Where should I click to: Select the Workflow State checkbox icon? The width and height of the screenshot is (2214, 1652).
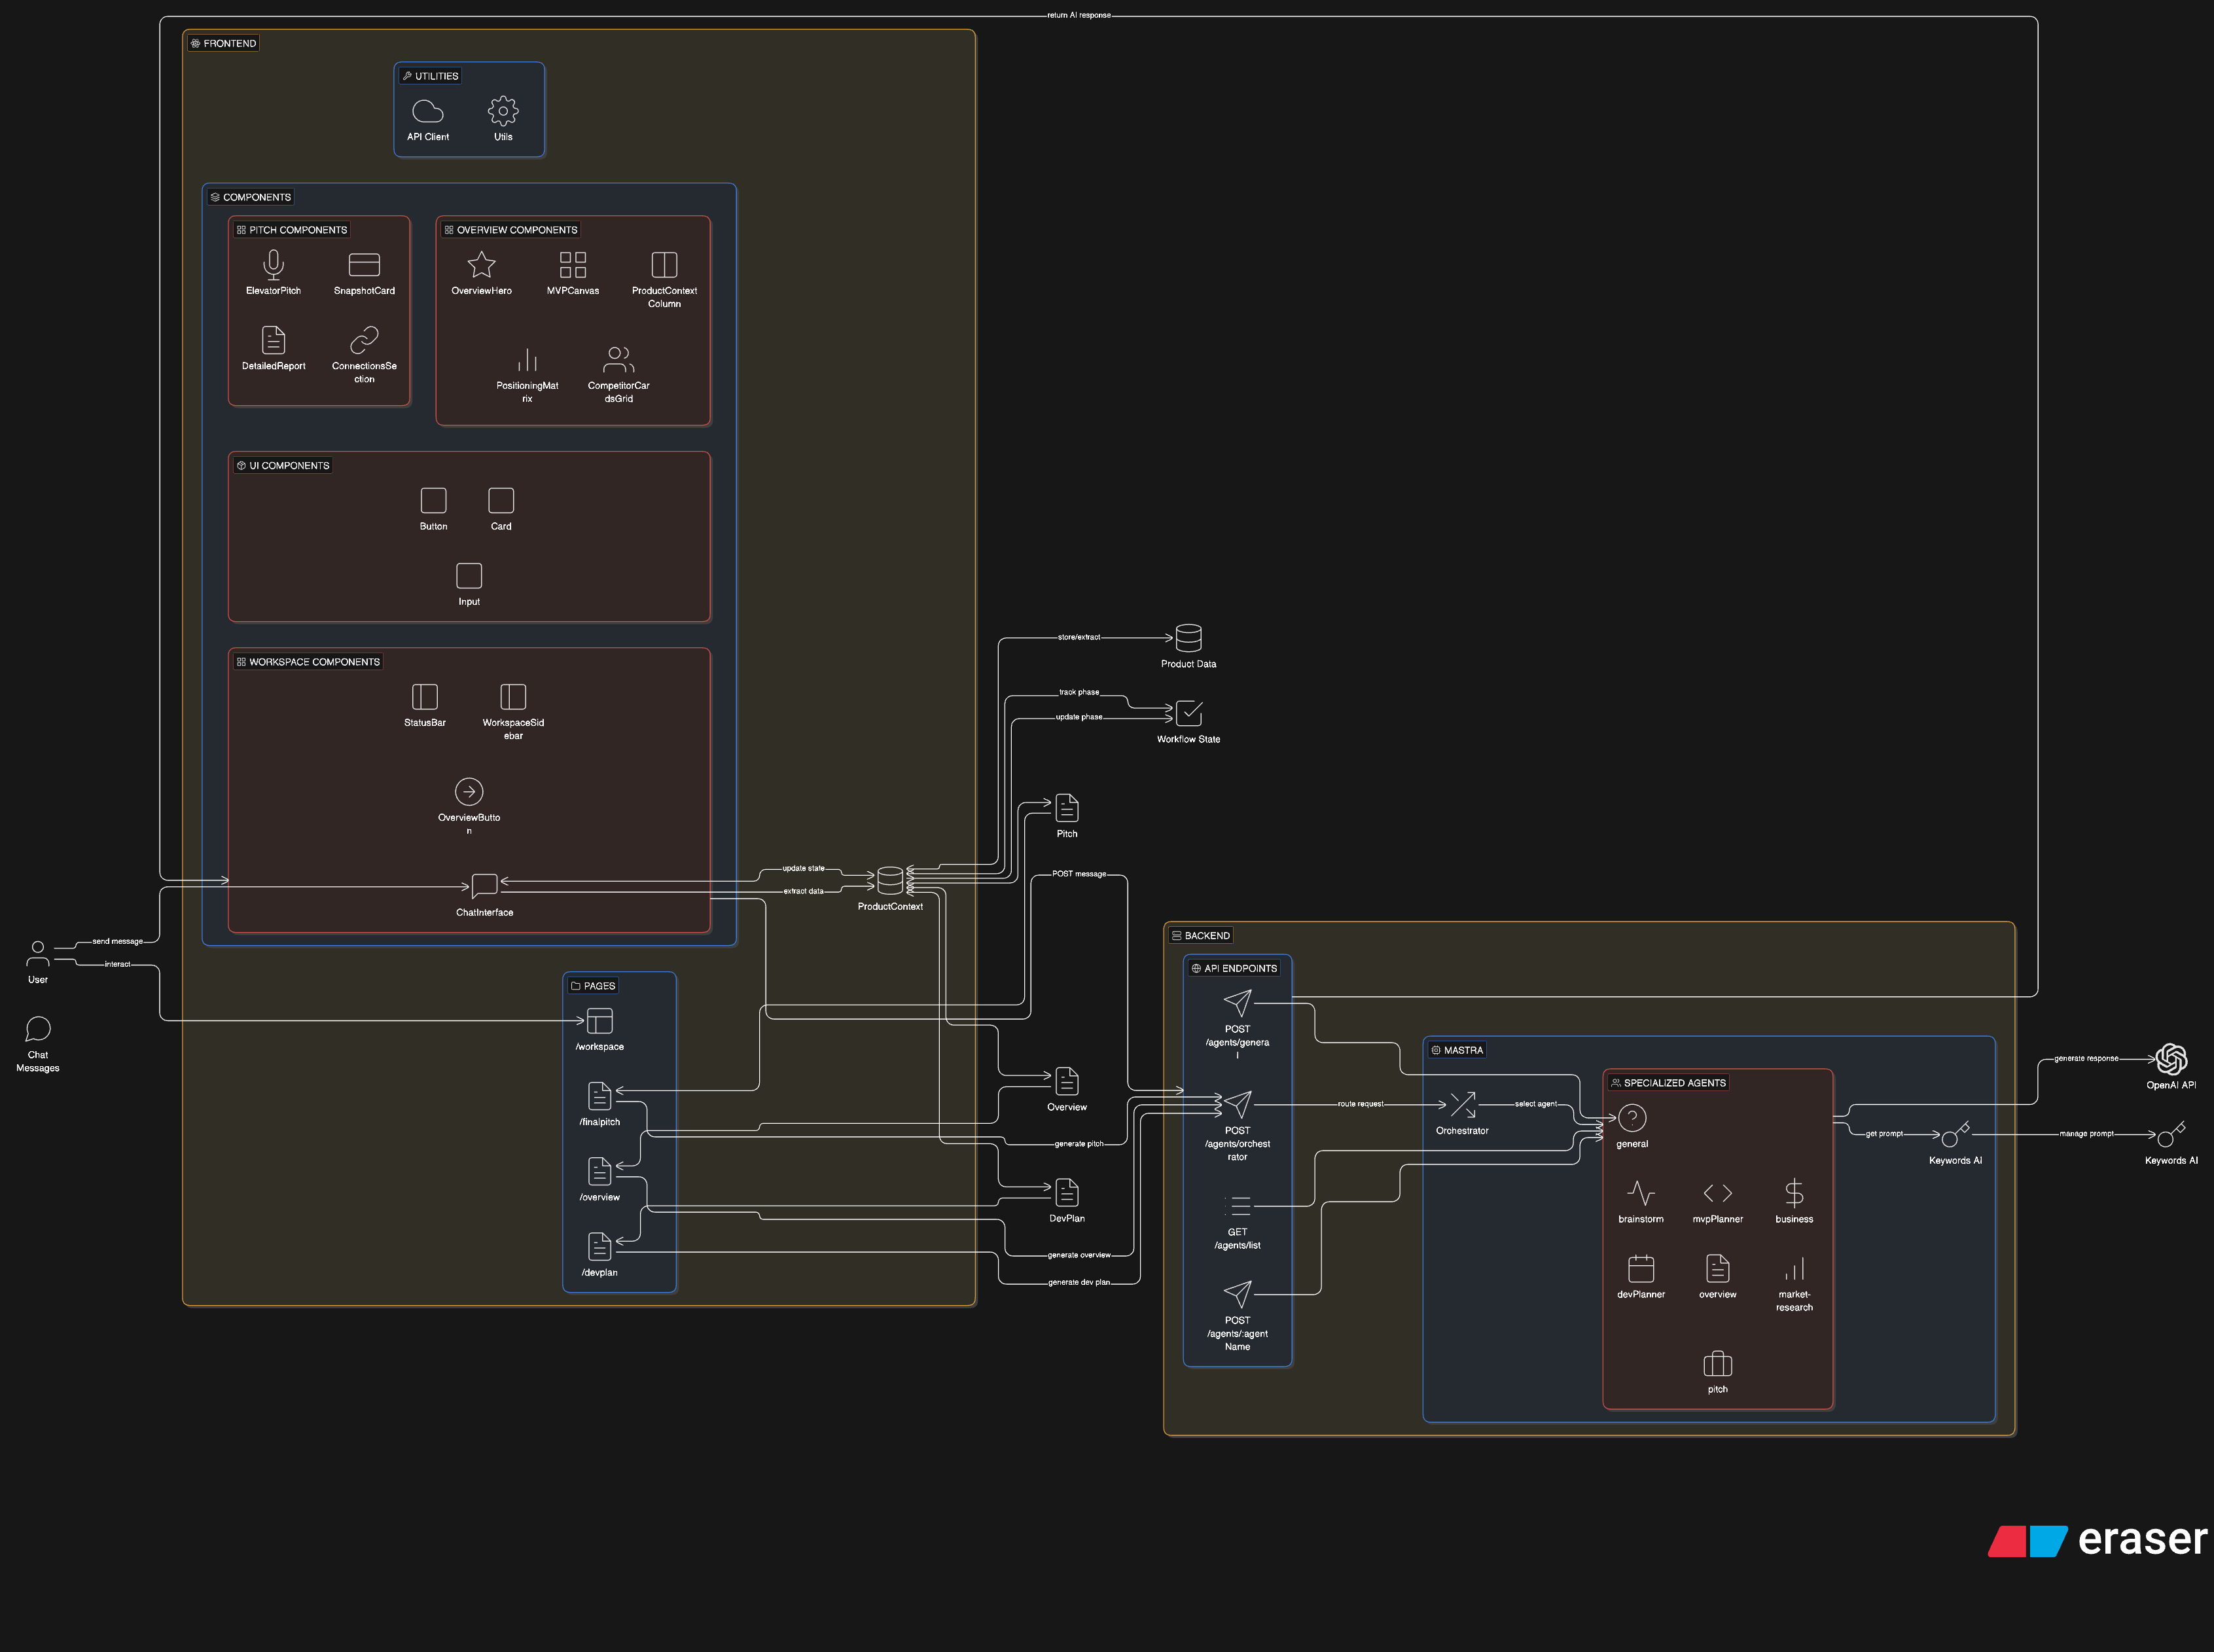point(1188,713)
